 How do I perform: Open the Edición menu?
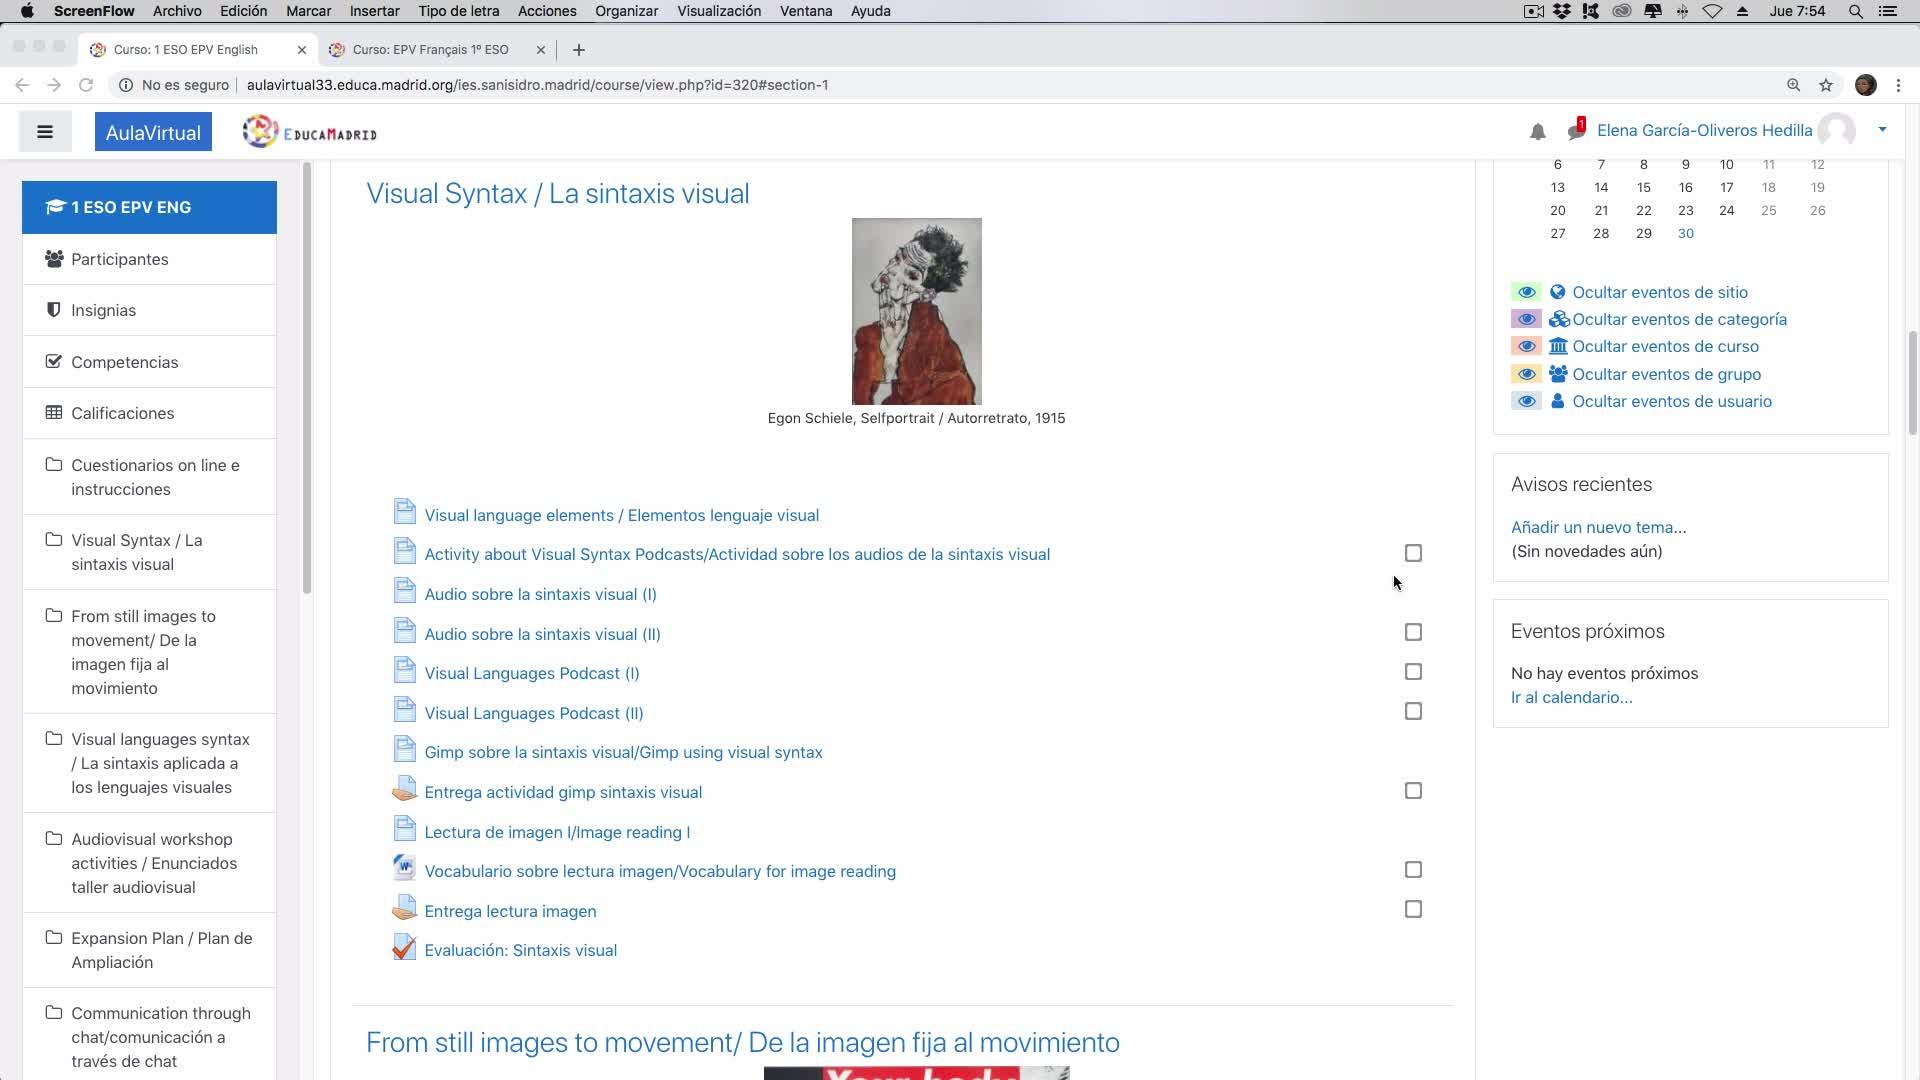pyautogui.click(x=244, y=11)
